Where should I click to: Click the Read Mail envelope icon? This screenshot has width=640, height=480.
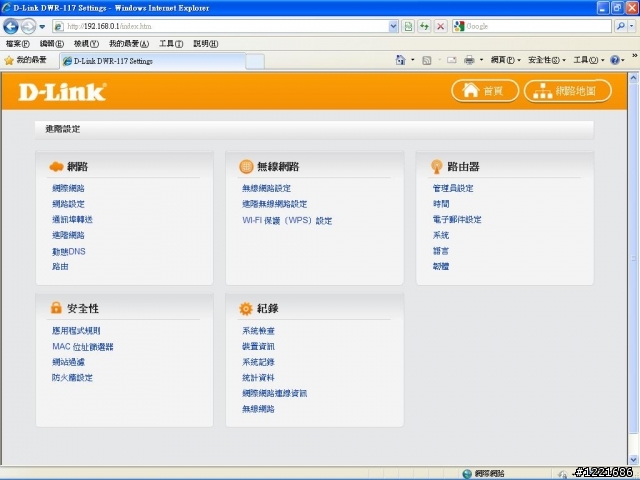point(451,60)
